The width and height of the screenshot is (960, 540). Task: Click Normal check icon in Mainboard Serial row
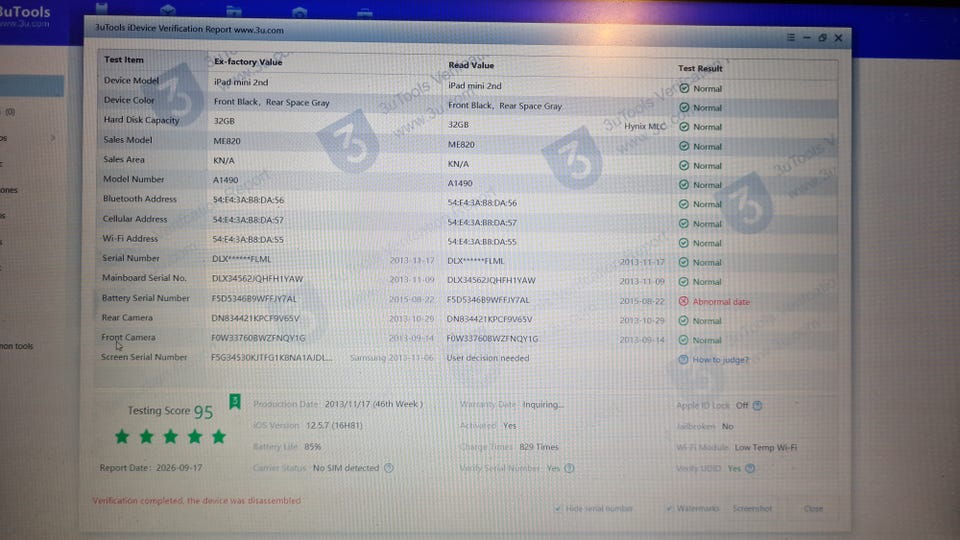click(684, 282)
